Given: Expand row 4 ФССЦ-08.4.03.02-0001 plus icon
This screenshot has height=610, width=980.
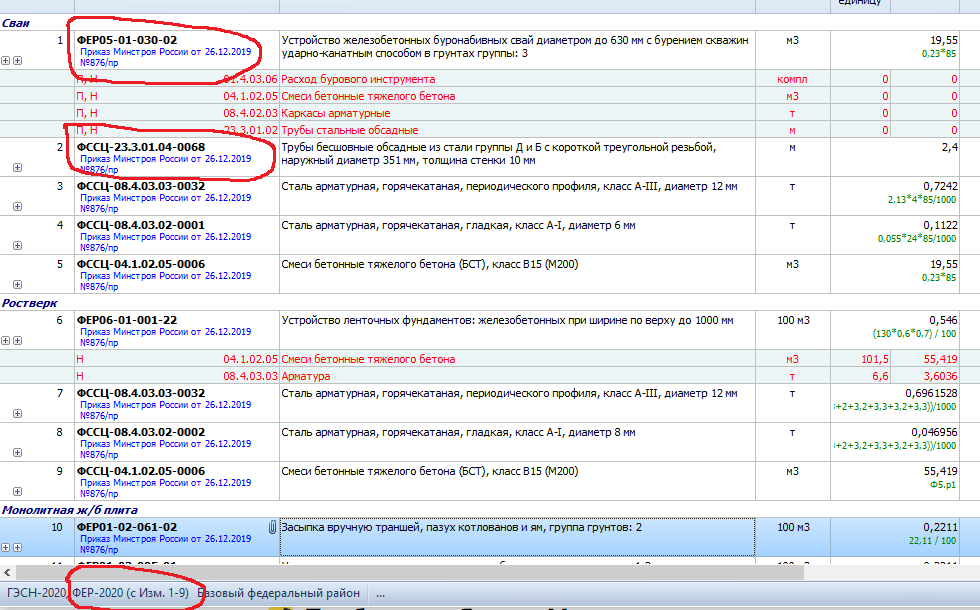Looking at the screenshot, I should [18, 246].
